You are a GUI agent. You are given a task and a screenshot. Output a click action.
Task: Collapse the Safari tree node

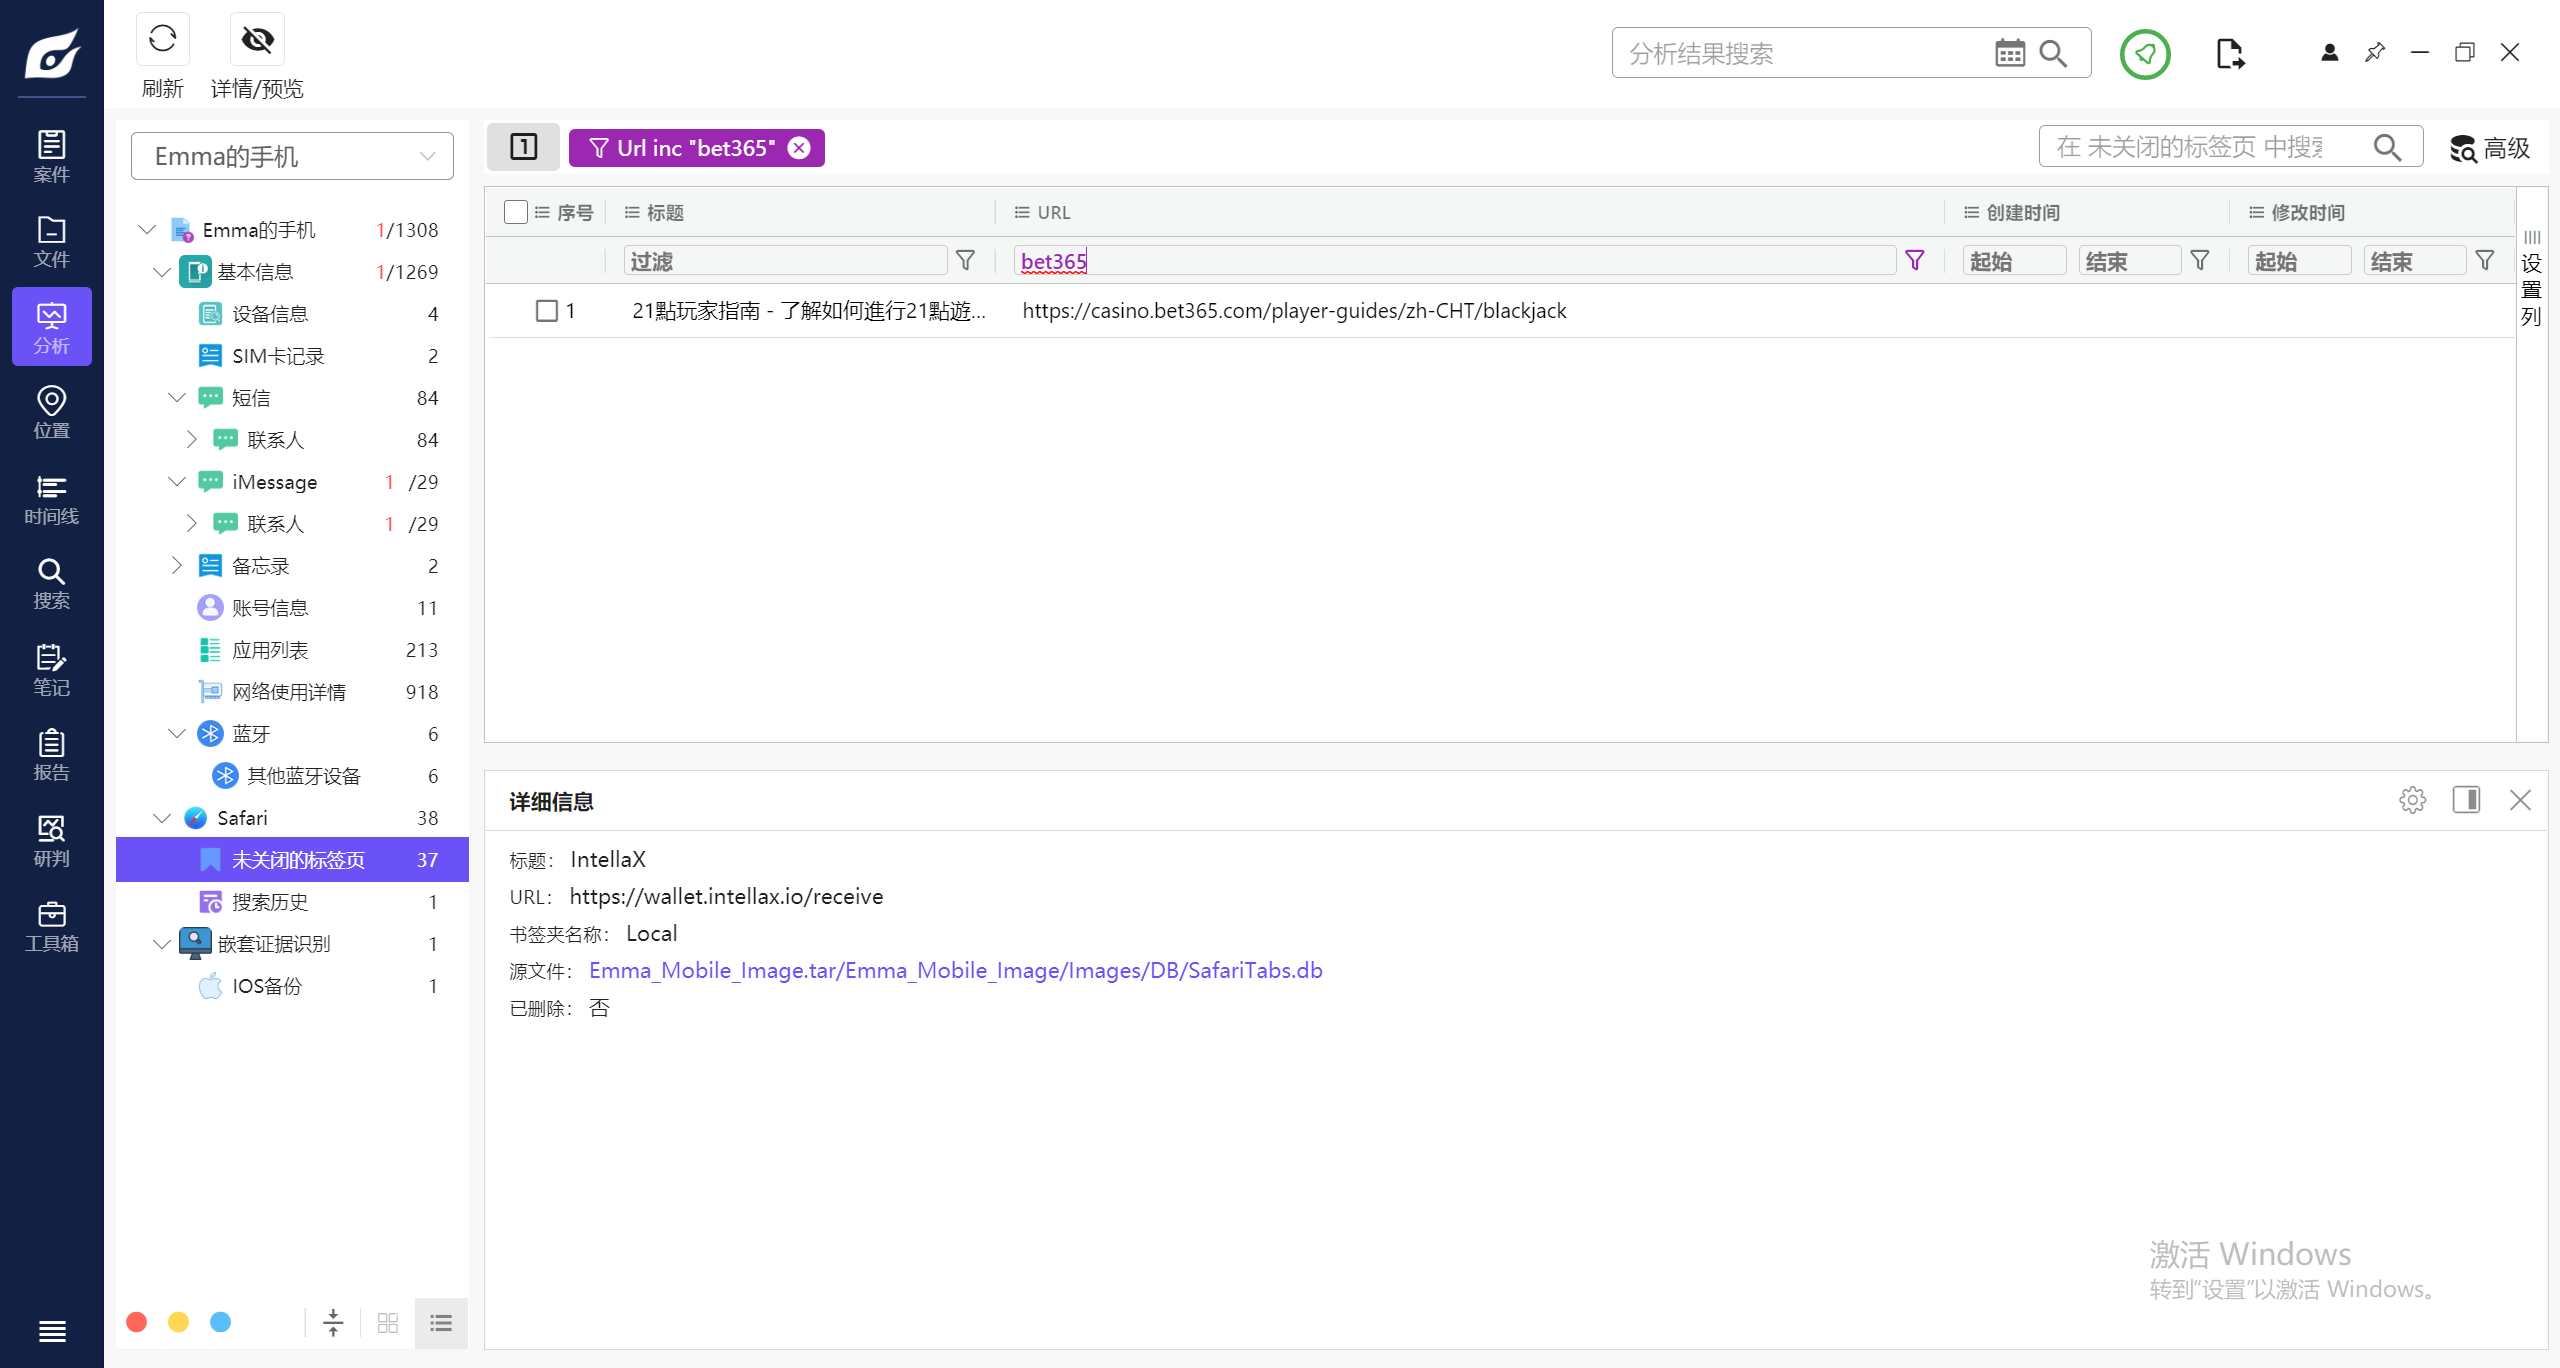coord(161,818)
